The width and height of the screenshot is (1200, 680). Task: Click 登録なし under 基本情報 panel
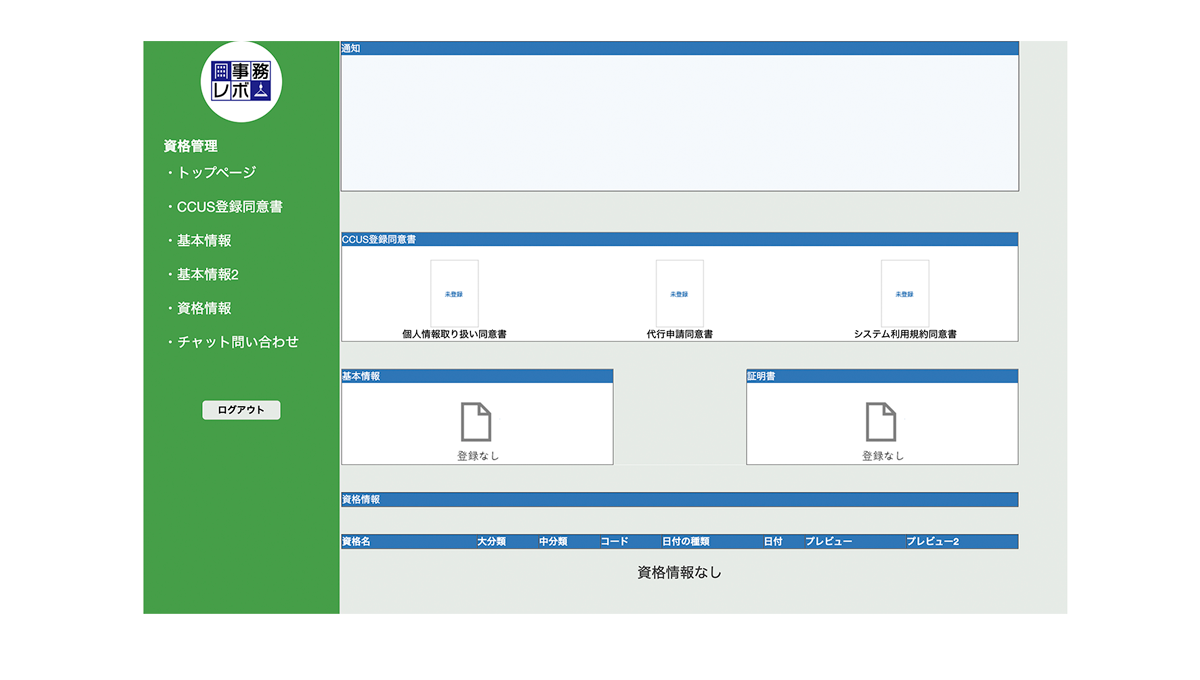(478, 455)
